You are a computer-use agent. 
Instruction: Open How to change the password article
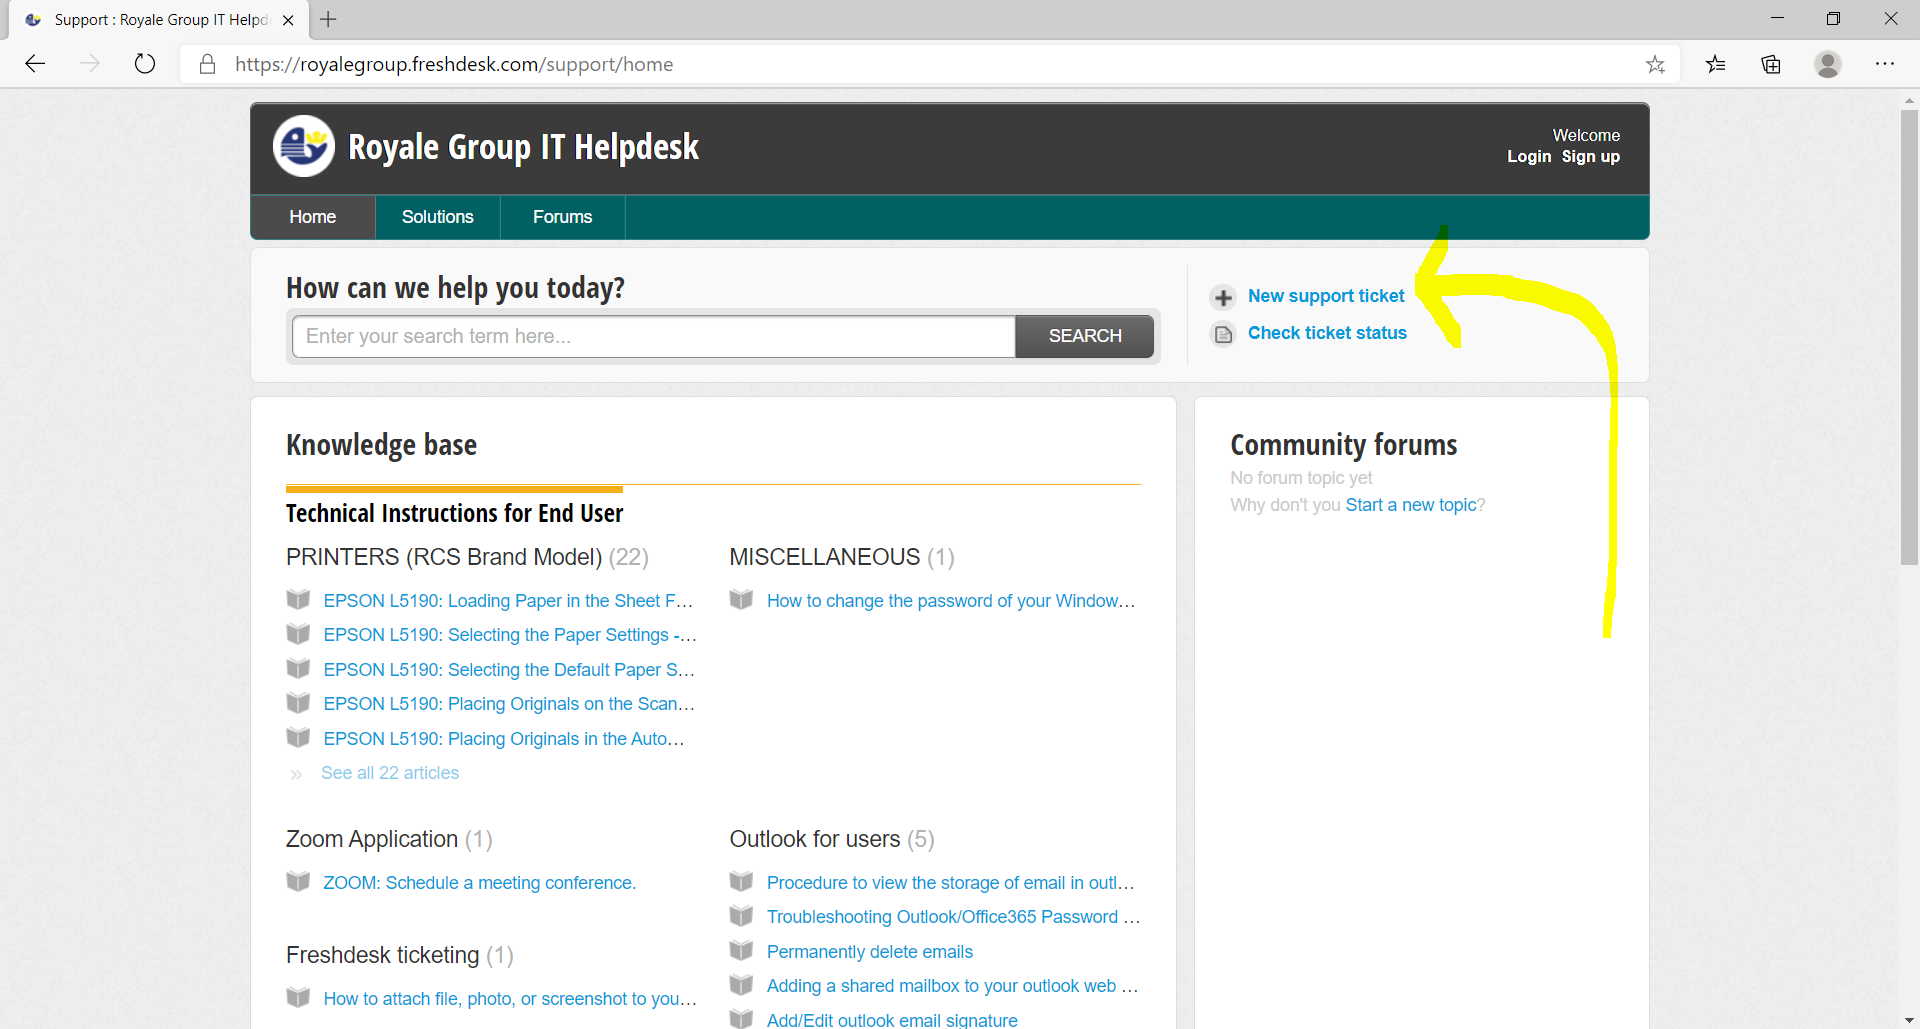tap(951, 601)
